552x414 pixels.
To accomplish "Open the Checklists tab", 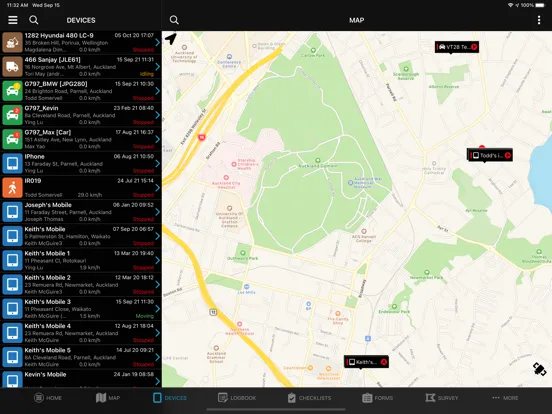I will click(309, 398).
